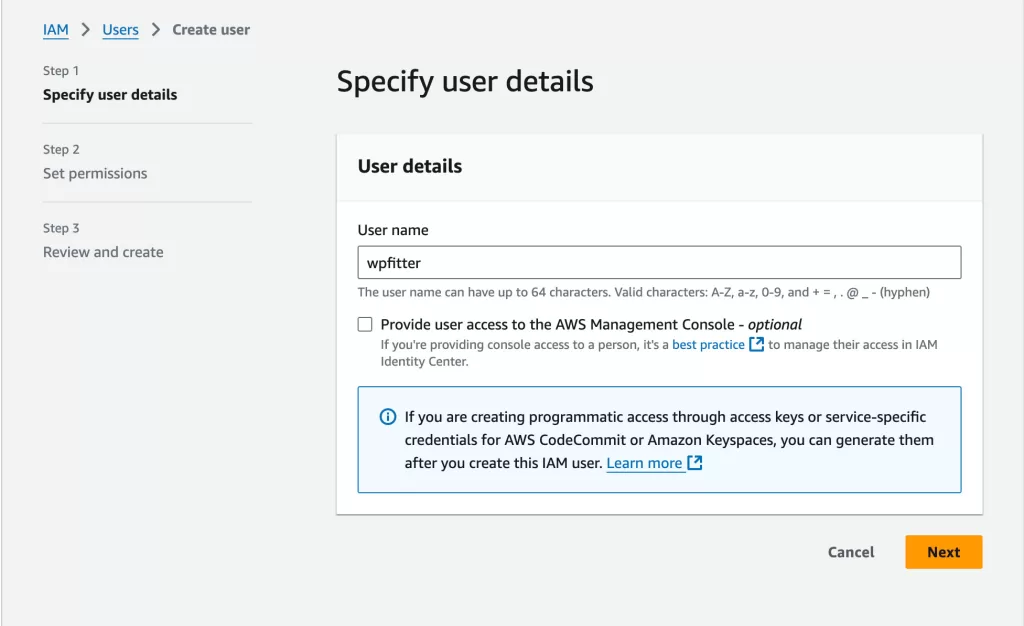Open the "Learn more" link
The height and width of the screenshot is (626, 1024).
pyautogui.click(x=644, y=463)
